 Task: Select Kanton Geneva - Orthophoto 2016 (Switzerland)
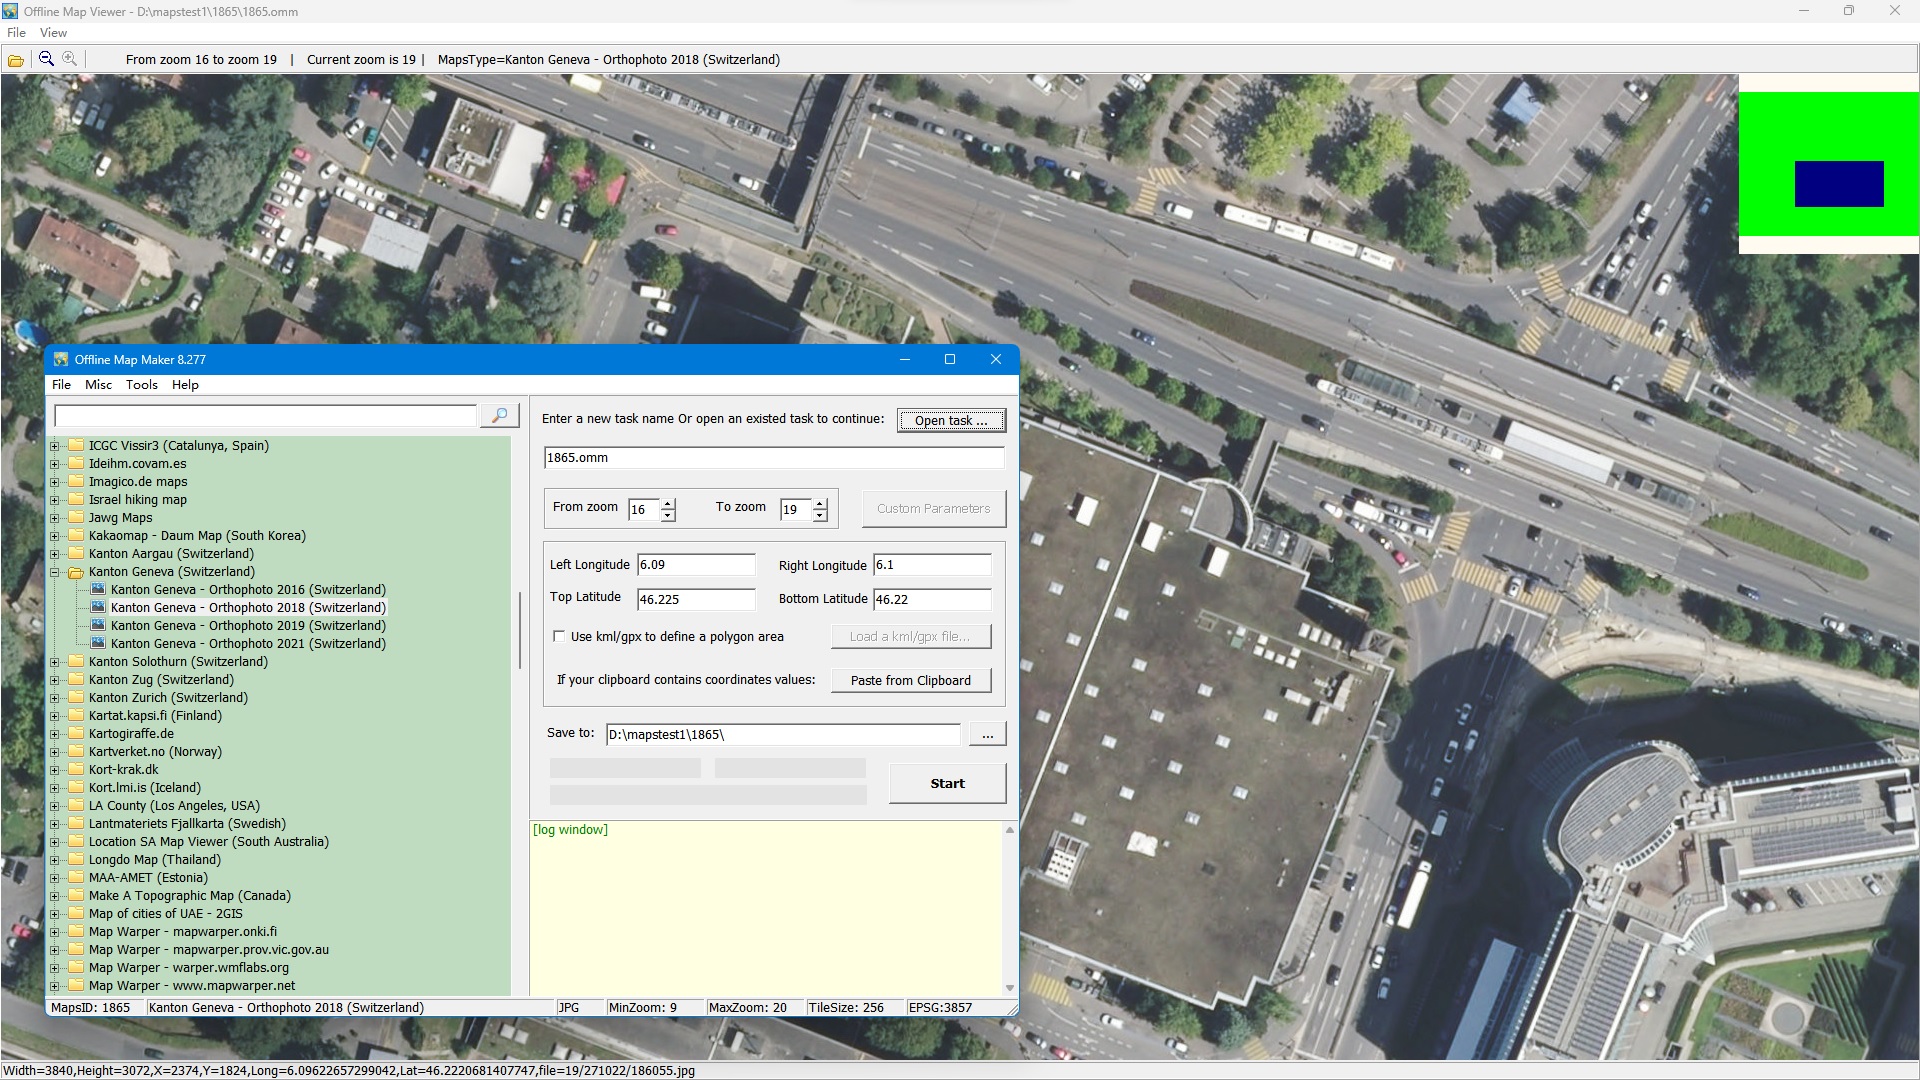[248, 590]
